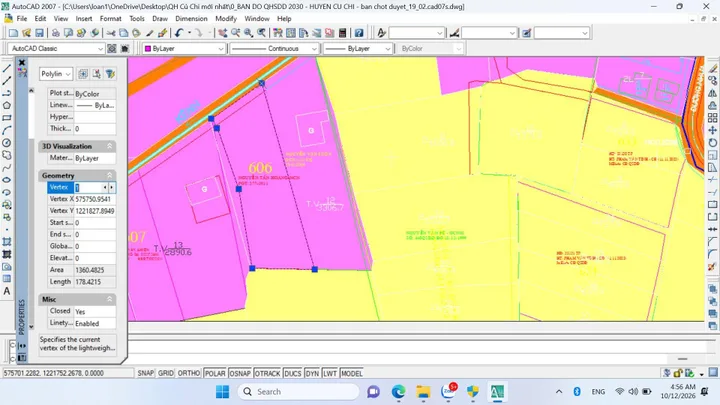720x405 pixels.
Task: Open Microsoft Edge from the taskbar
Action: tap(398, 392)
